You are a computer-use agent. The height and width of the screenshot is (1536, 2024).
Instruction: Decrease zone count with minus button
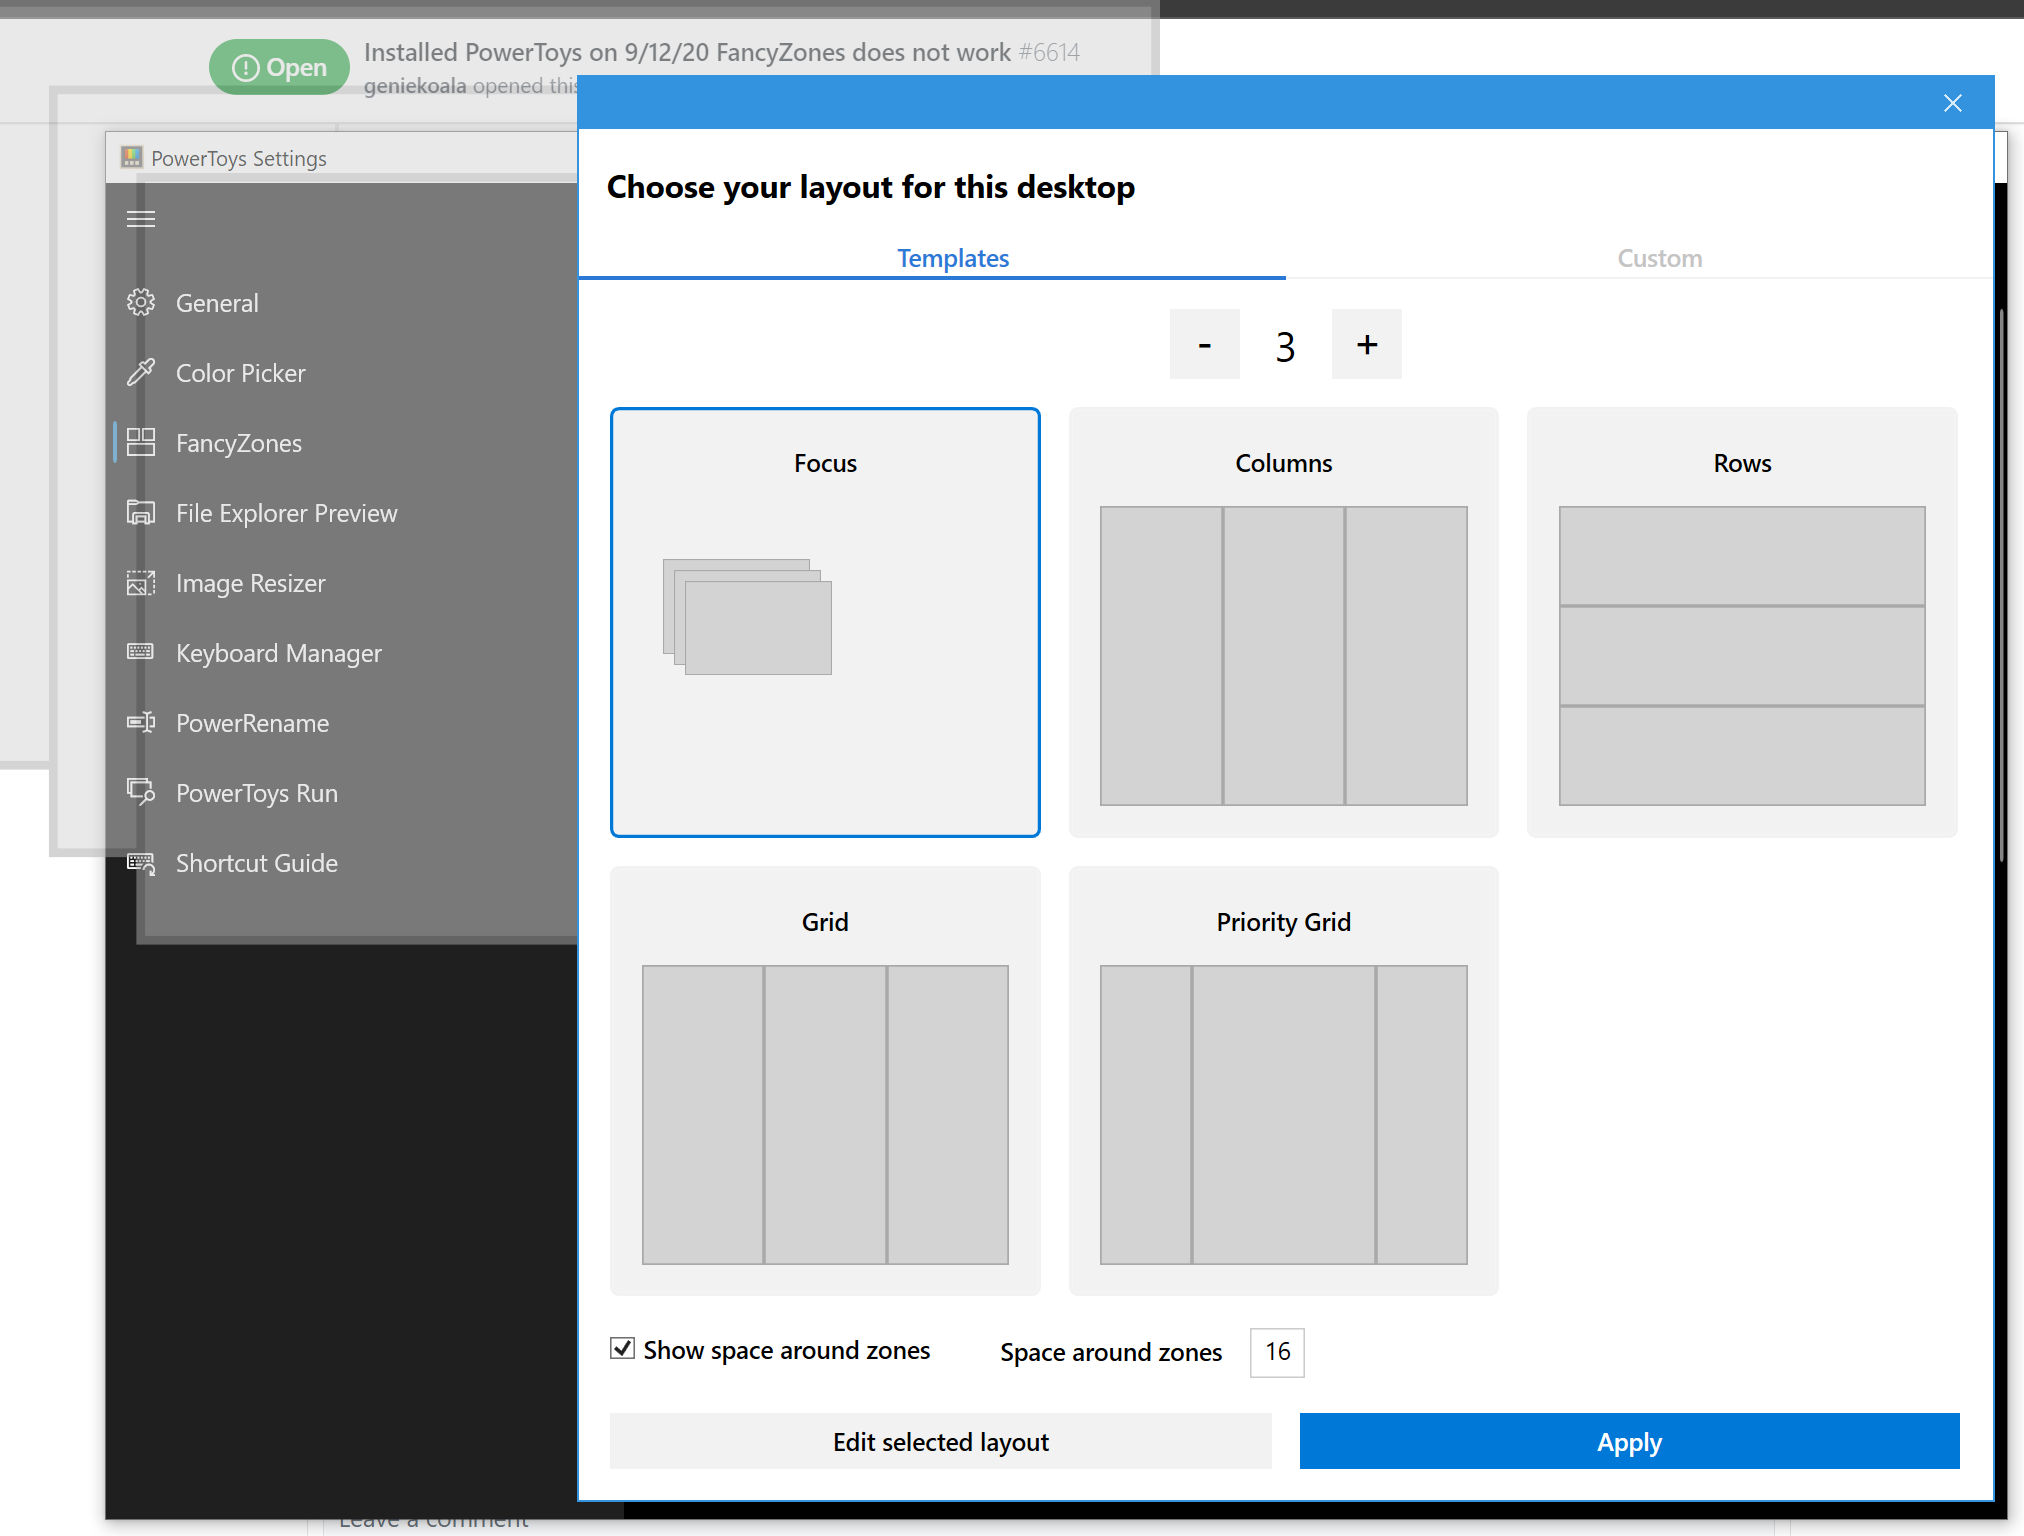coord(1204,345)
